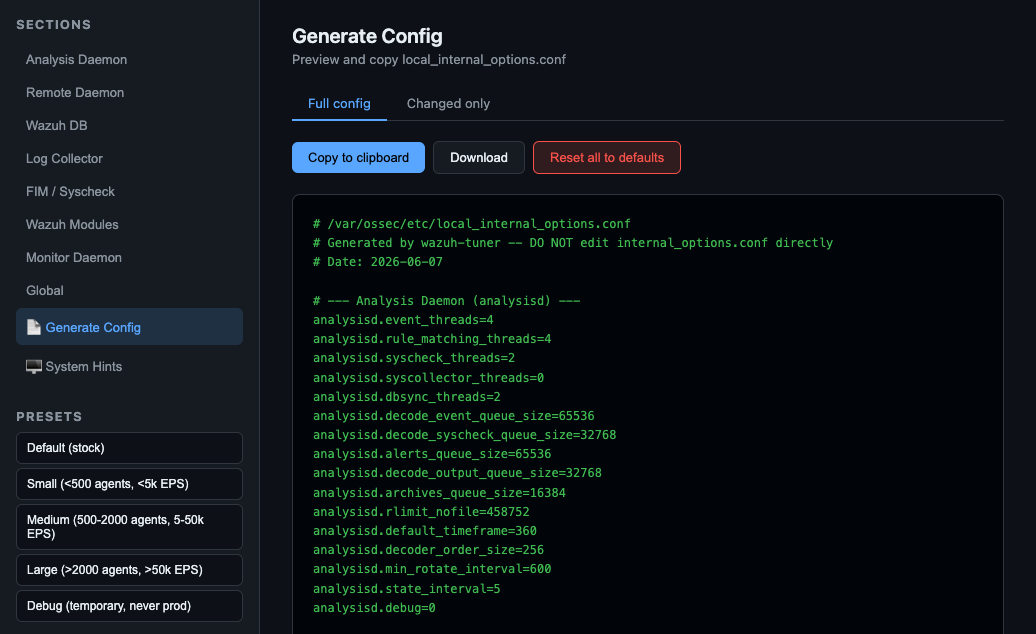This screenshot has height=634, width=1036.
Task: Apply the Debug (temporary, never prod) preset
Action: 130,606
